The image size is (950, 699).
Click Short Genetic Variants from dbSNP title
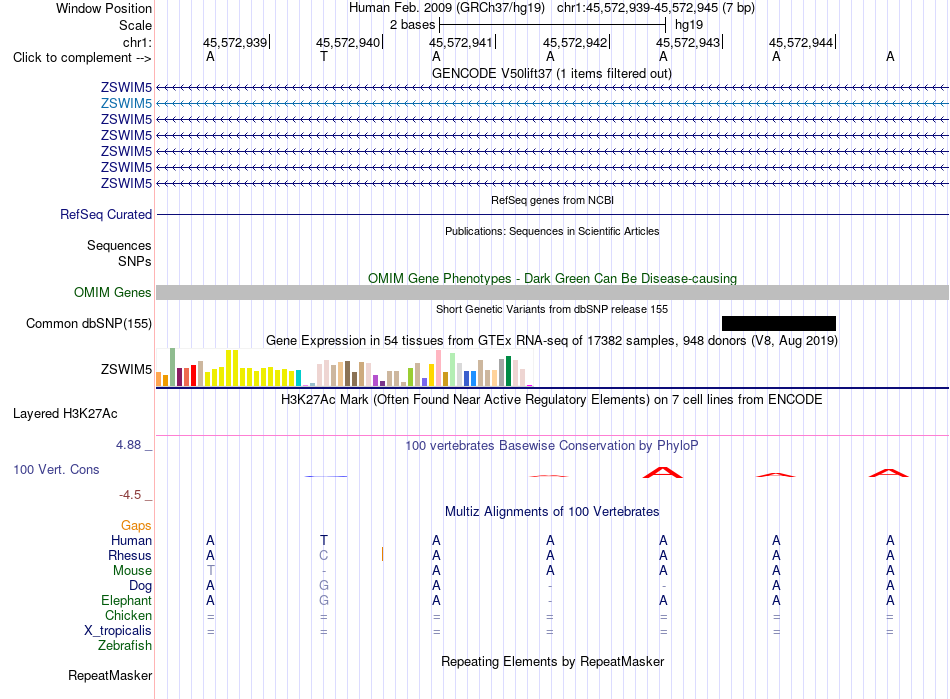coord(552,309)
